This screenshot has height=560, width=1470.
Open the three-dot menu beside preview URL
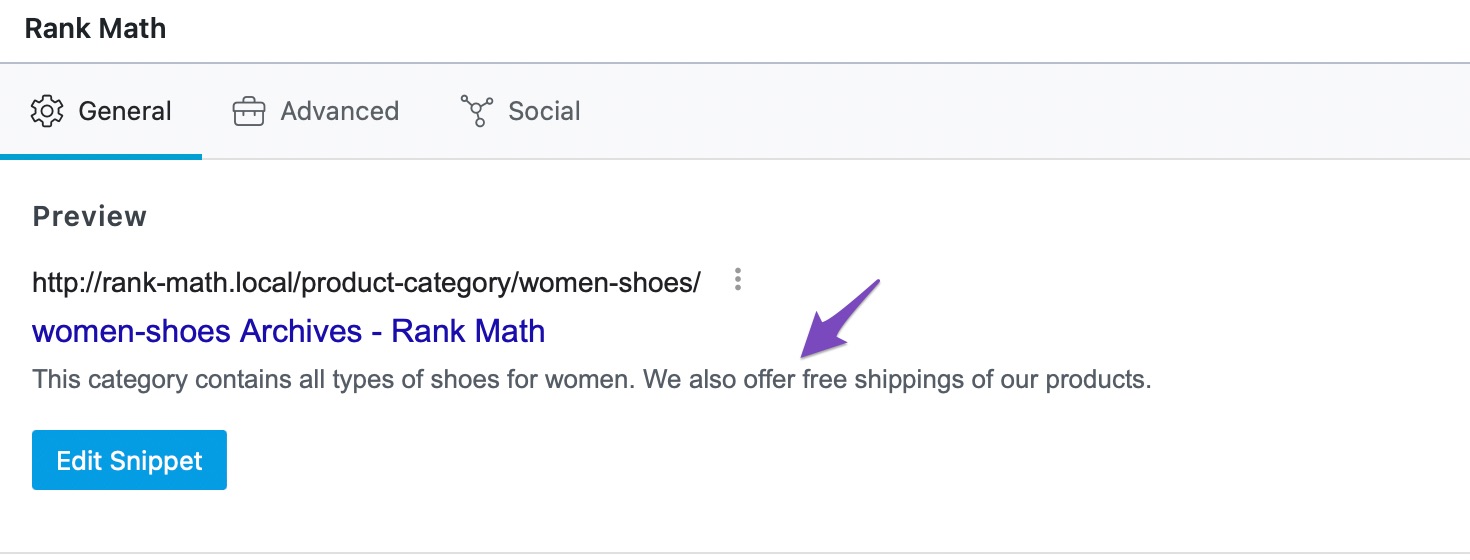click(x=738, y=280)
